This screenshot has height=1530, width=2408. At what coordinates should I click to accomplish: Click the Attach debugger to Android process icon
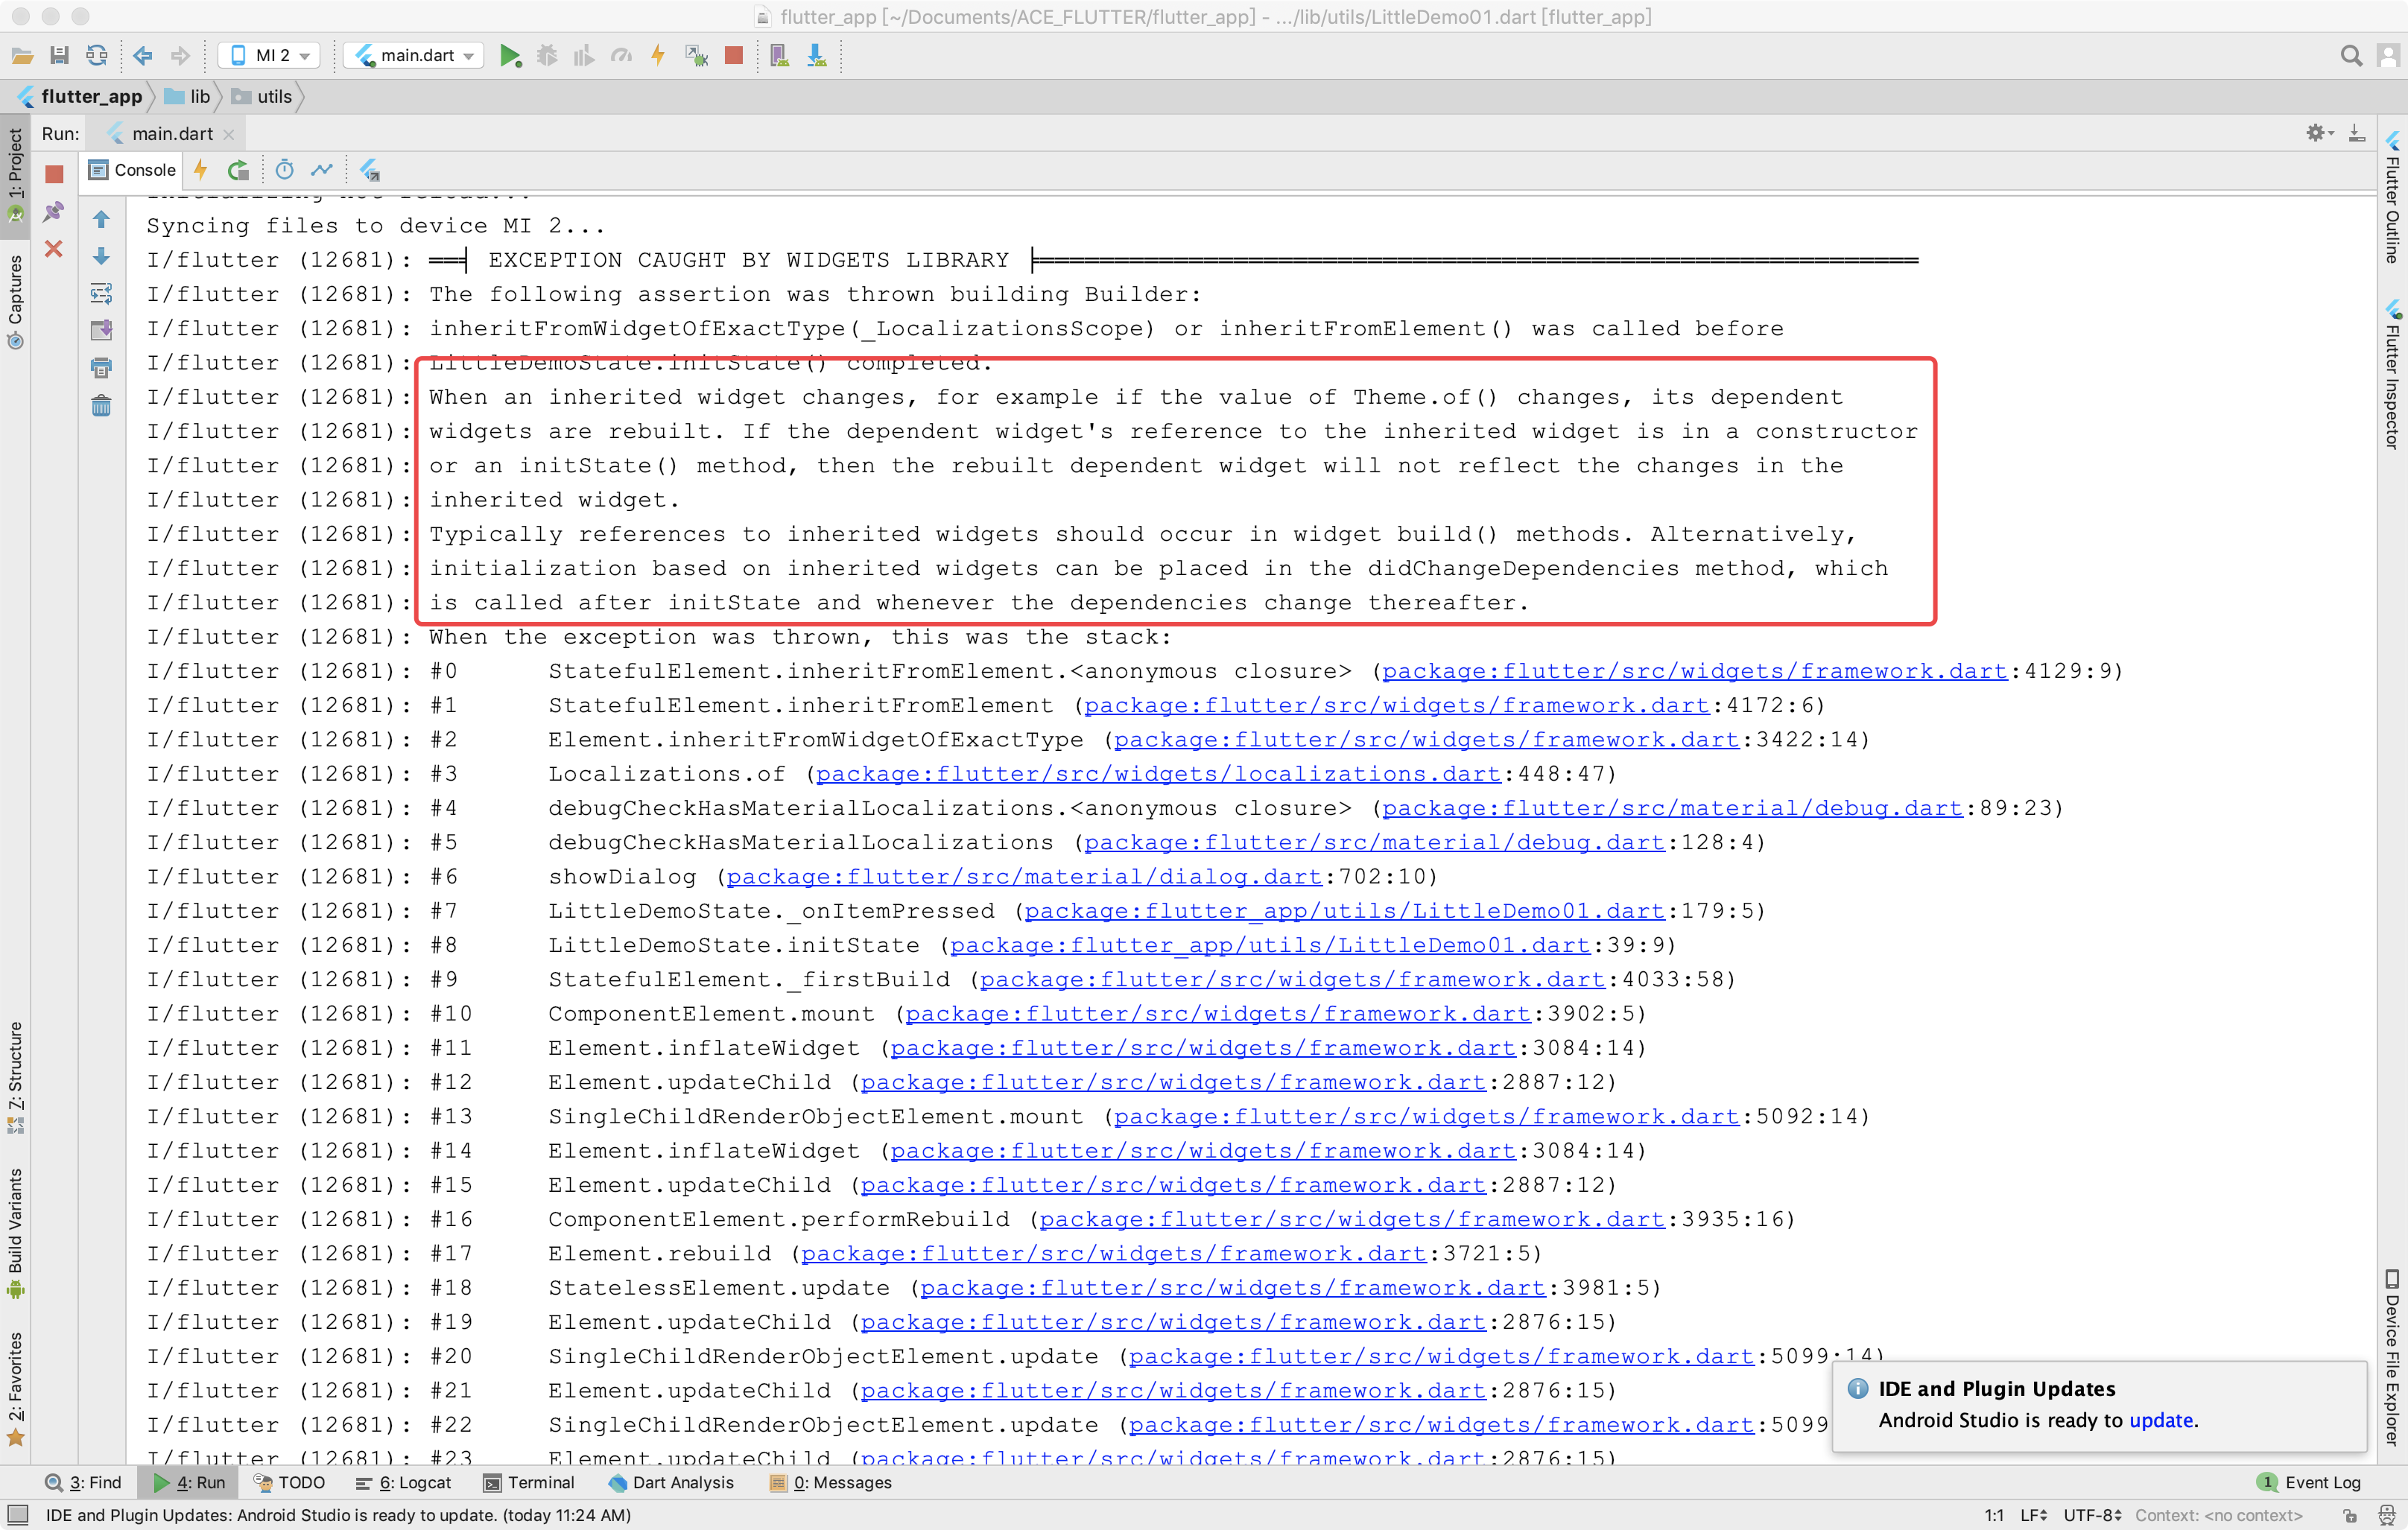coord(696,55)
